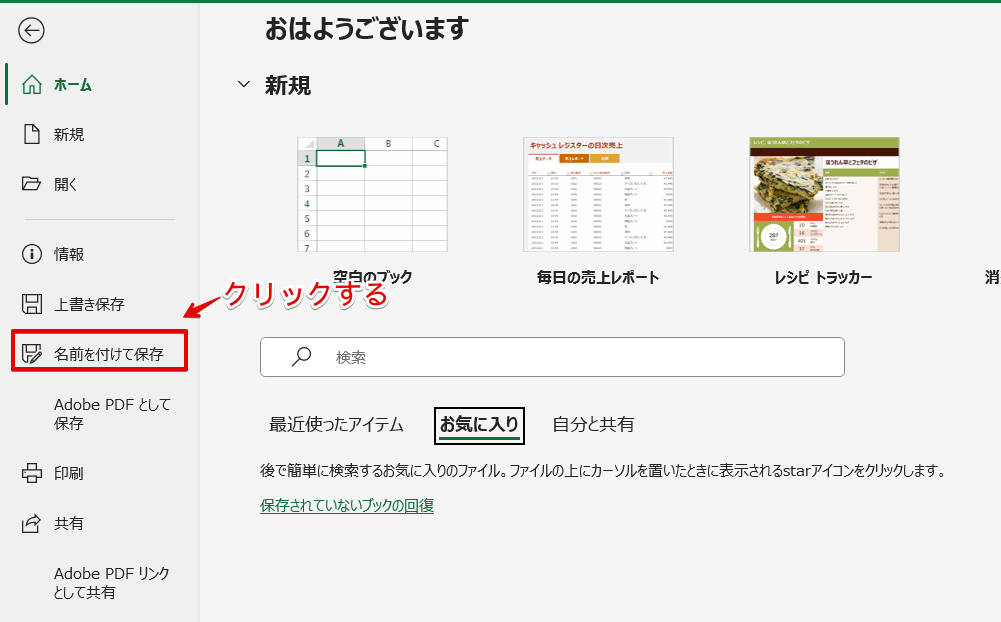Click the 共有 (Share) icon

pyautogui.click(x=33, y=523)
